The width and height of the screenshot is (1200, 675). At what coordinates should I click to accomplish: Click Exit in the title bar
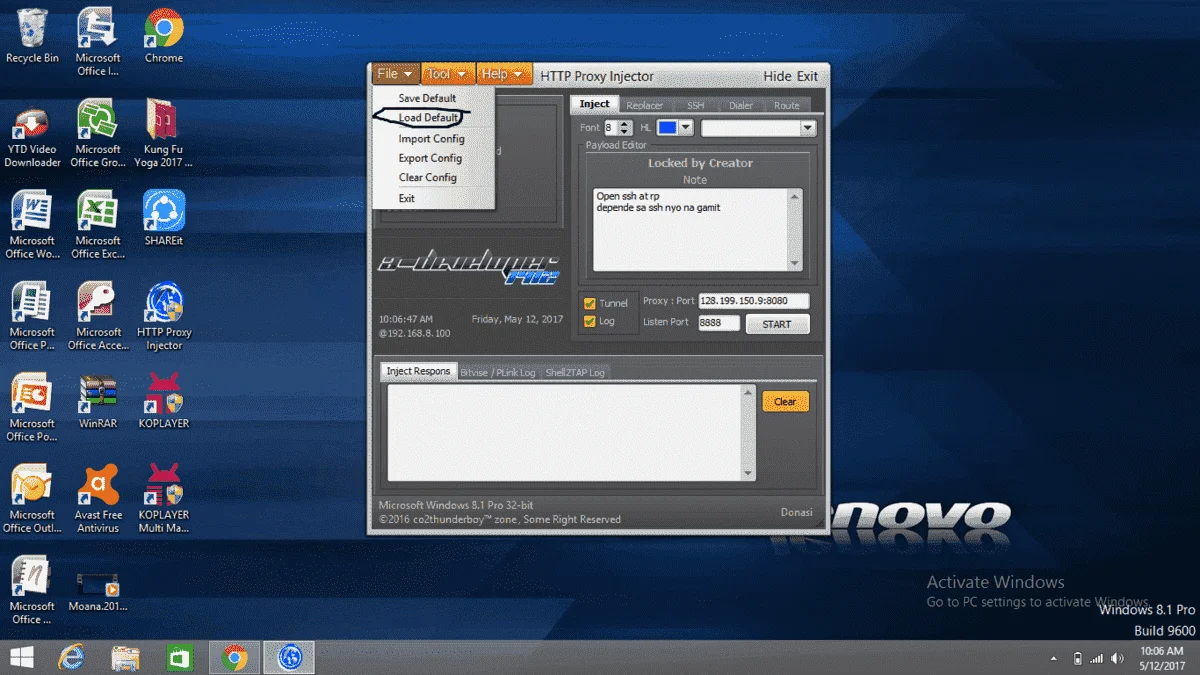click(x=807, y=76)
